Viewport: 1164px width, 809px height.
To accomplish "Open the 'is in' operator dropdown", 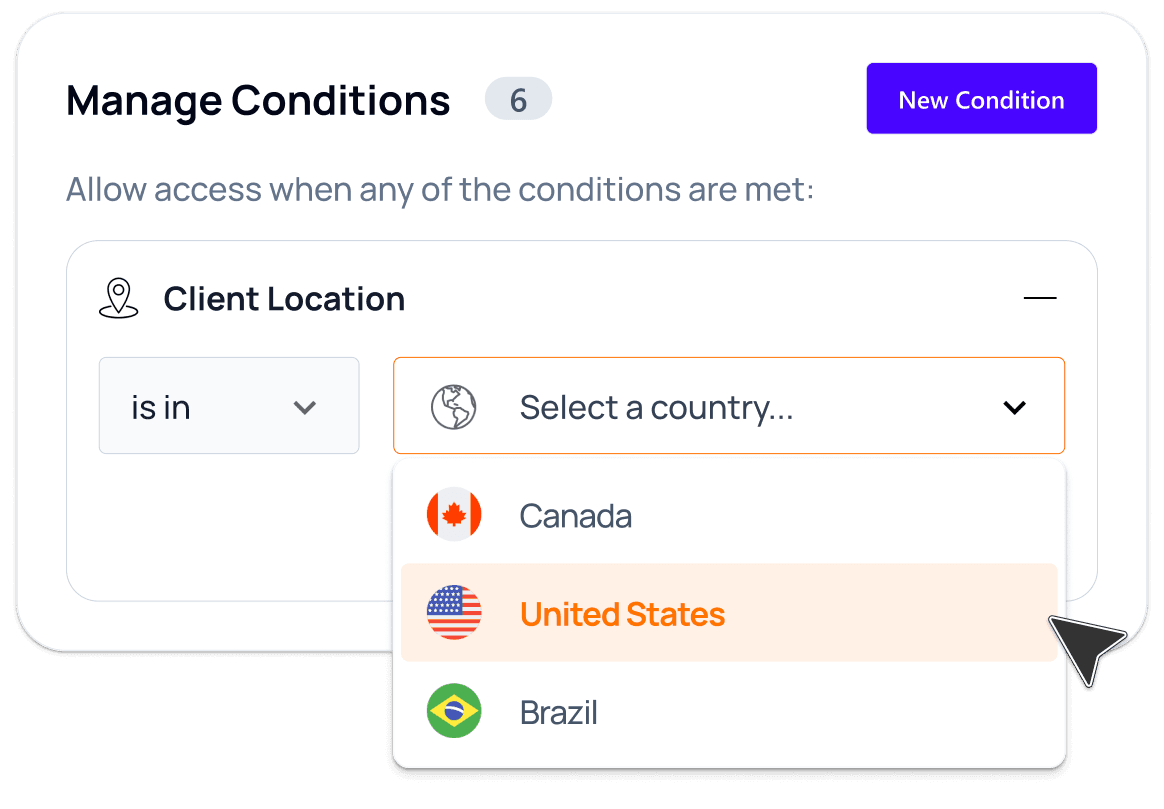I will (x=229, y=406).
